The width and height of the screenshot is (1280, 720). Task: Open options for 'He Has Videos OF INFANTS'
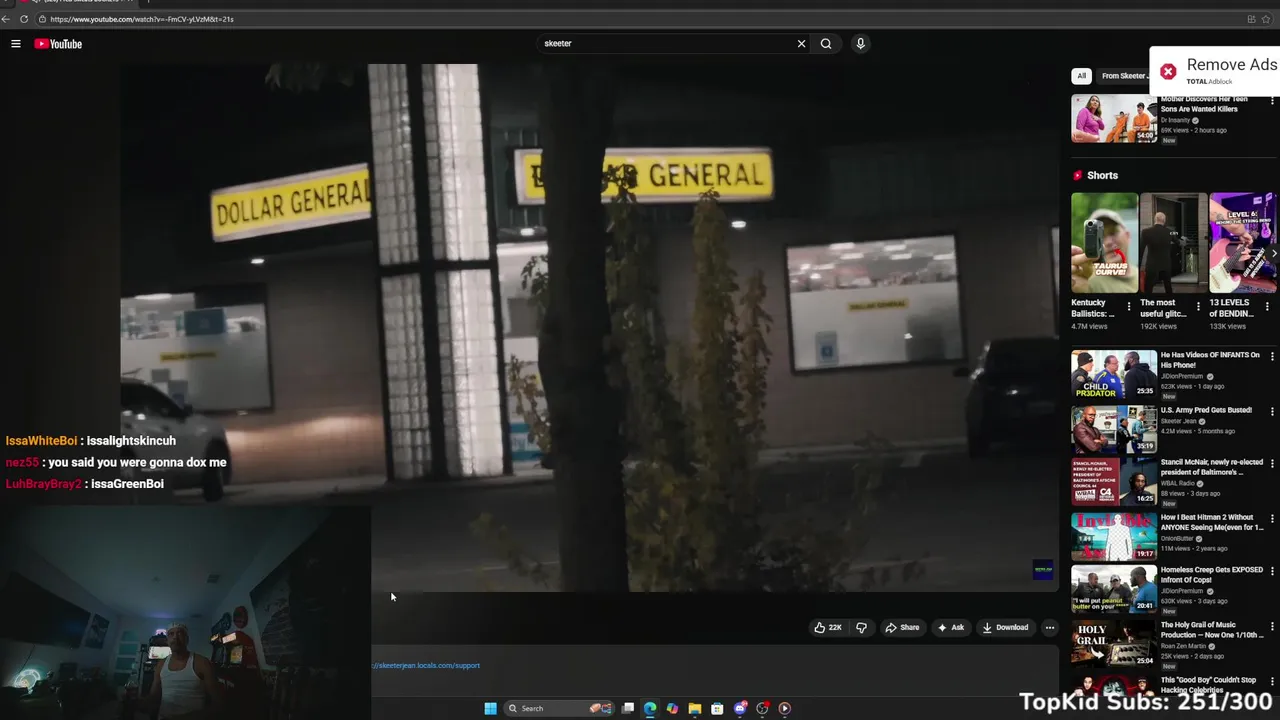(x=1272, y=356)
